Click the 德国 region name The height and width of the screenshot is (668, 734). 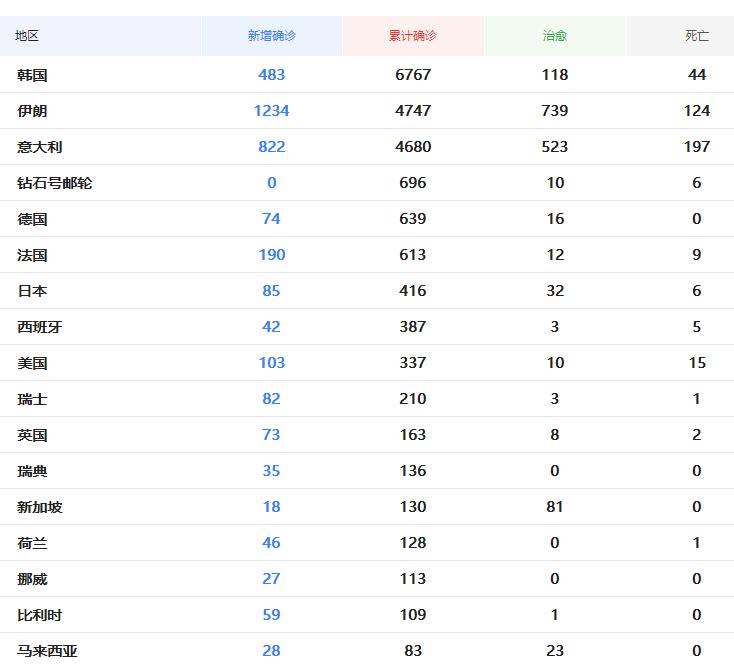coord(32,219)
